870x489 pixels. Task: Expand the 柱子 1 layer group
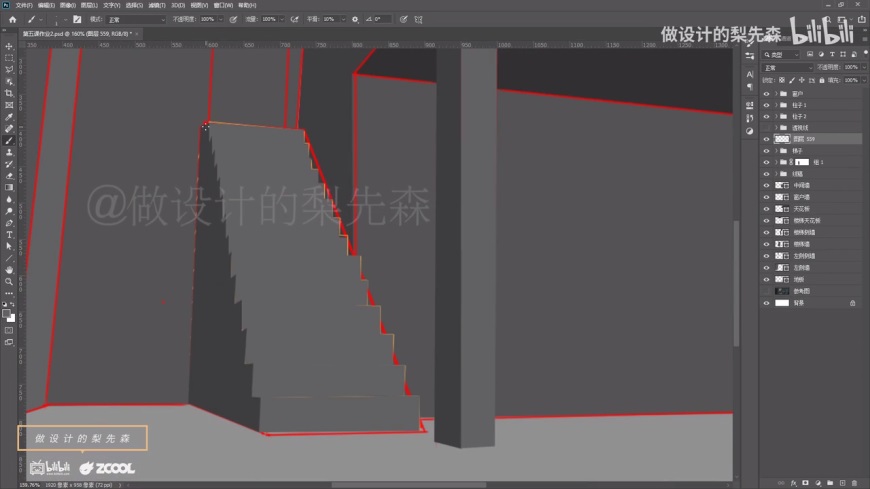(776, 105)
